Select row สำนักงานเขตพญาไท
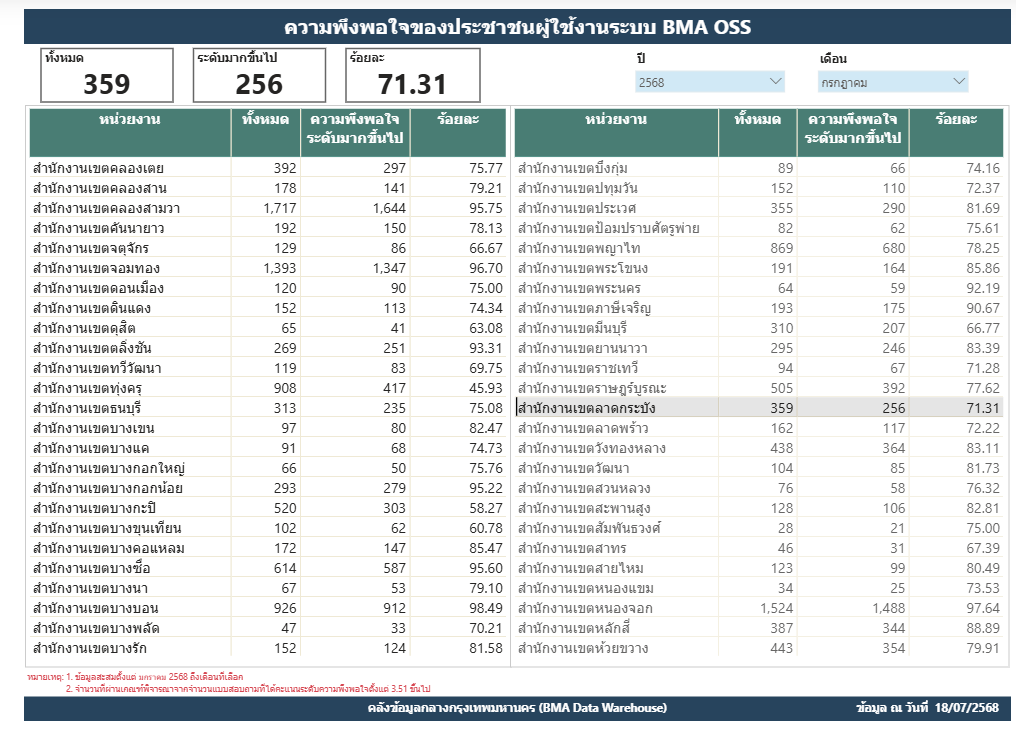The width and height of the screenshot is (1016, 730). pyautogui.click(x=759, y=249)
